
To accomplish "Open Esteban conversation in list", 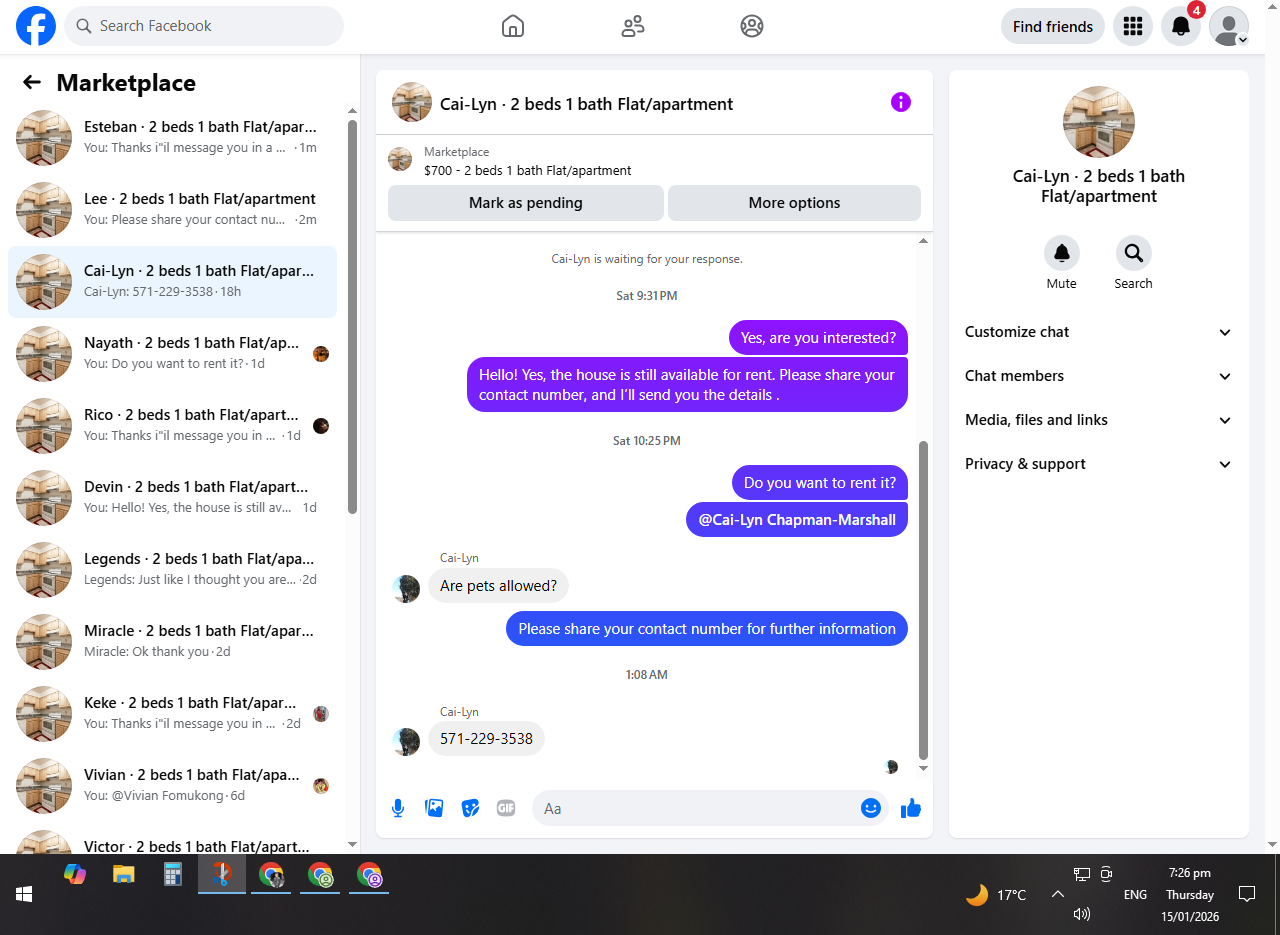I will tap(172, 138).
